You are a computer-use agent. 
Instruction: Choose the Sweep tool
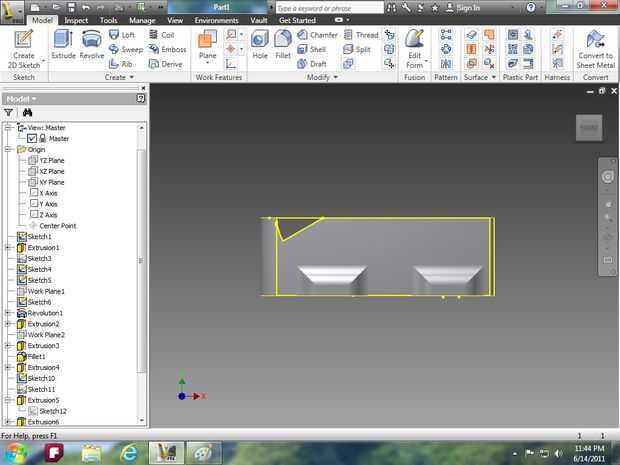point(126,49)
